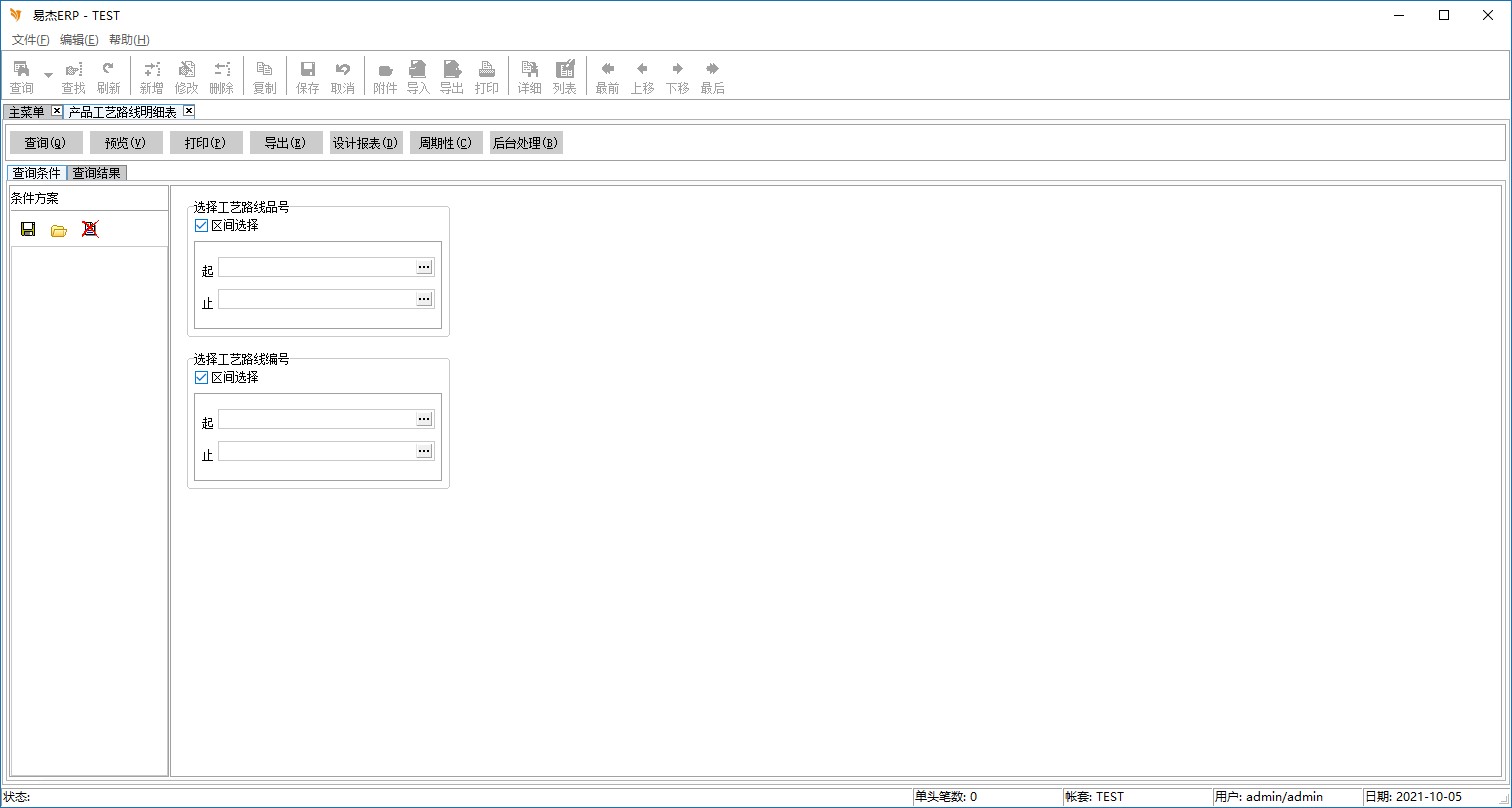Click the 刷新 toolbar icon
Viewport: 1512px width, 808px height.
point(108,77)
